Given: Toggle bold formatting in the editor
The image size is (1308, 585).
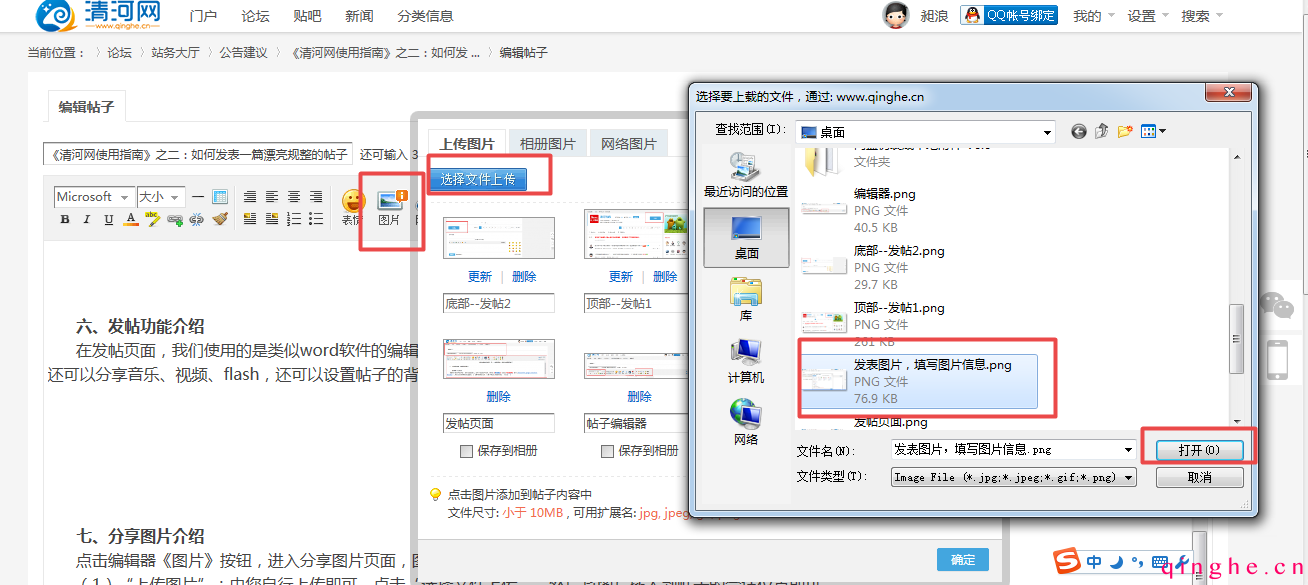Looking at the screenshot, I should (x=65, y=219).
